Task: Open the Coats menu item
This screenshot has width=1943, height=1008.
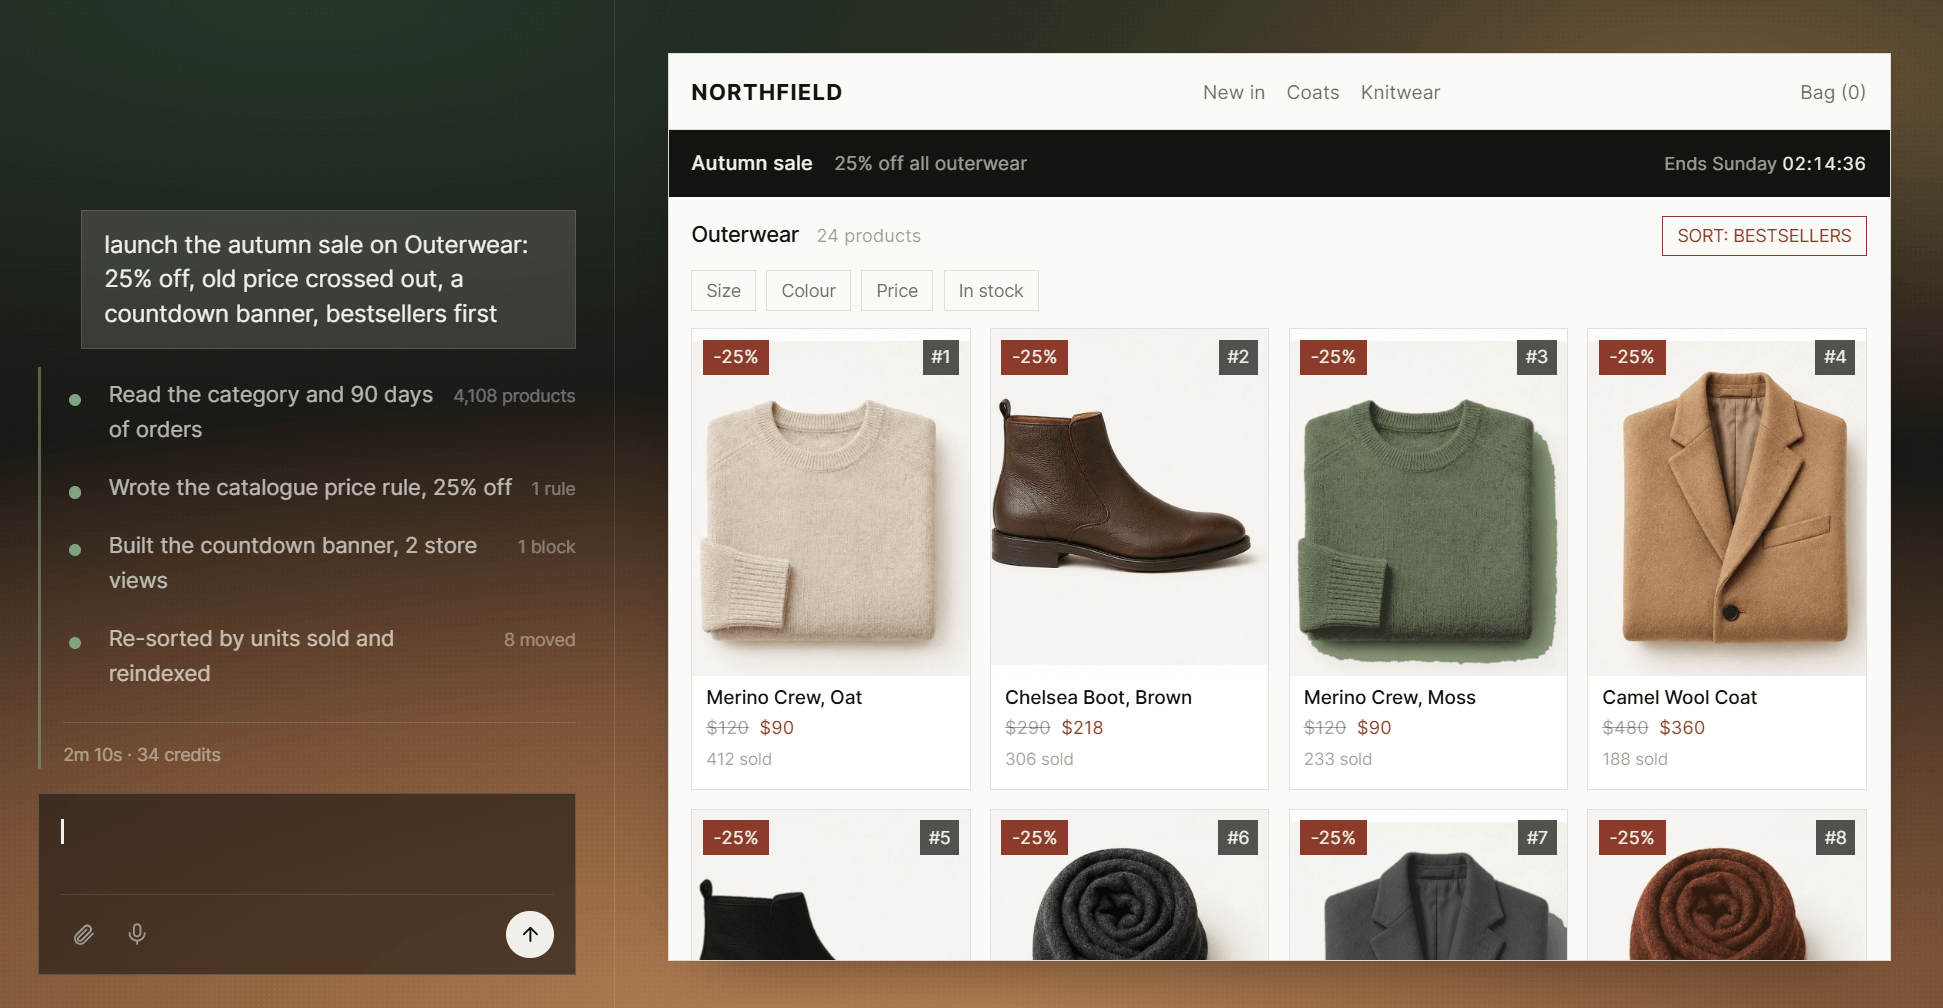Action: tap(1313, 92)
